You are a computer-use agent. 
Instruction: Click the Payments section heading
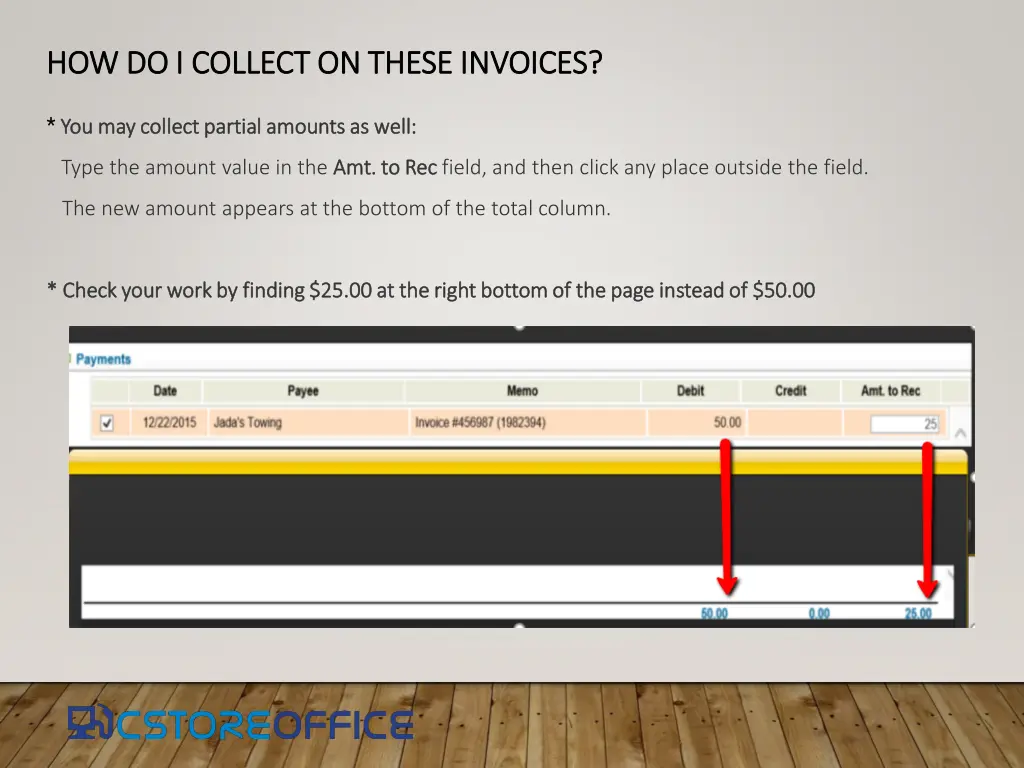tap(103, 359)
